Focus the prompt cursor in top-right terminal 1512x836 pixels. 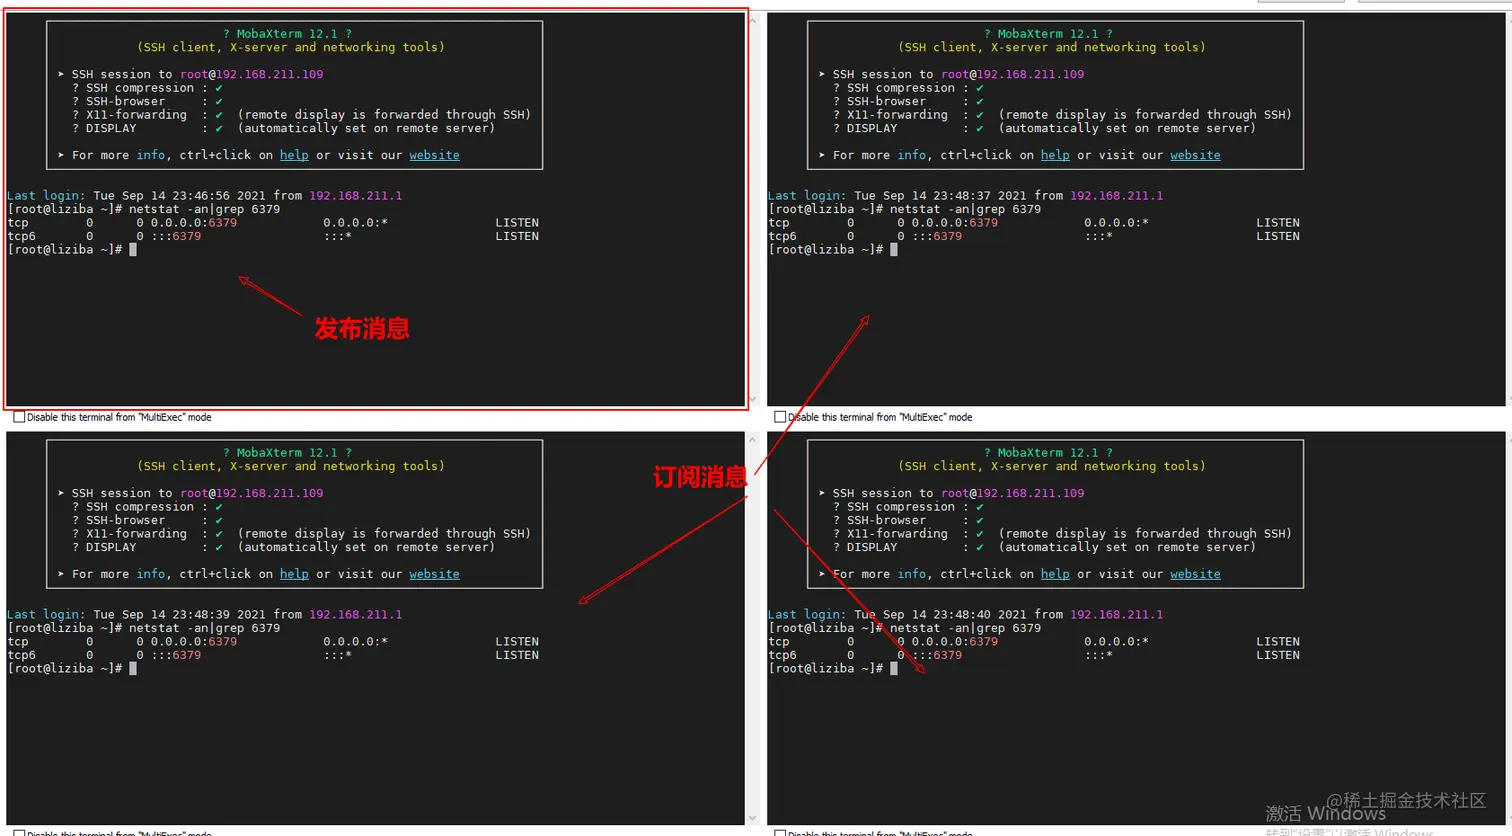coord(894,250)
